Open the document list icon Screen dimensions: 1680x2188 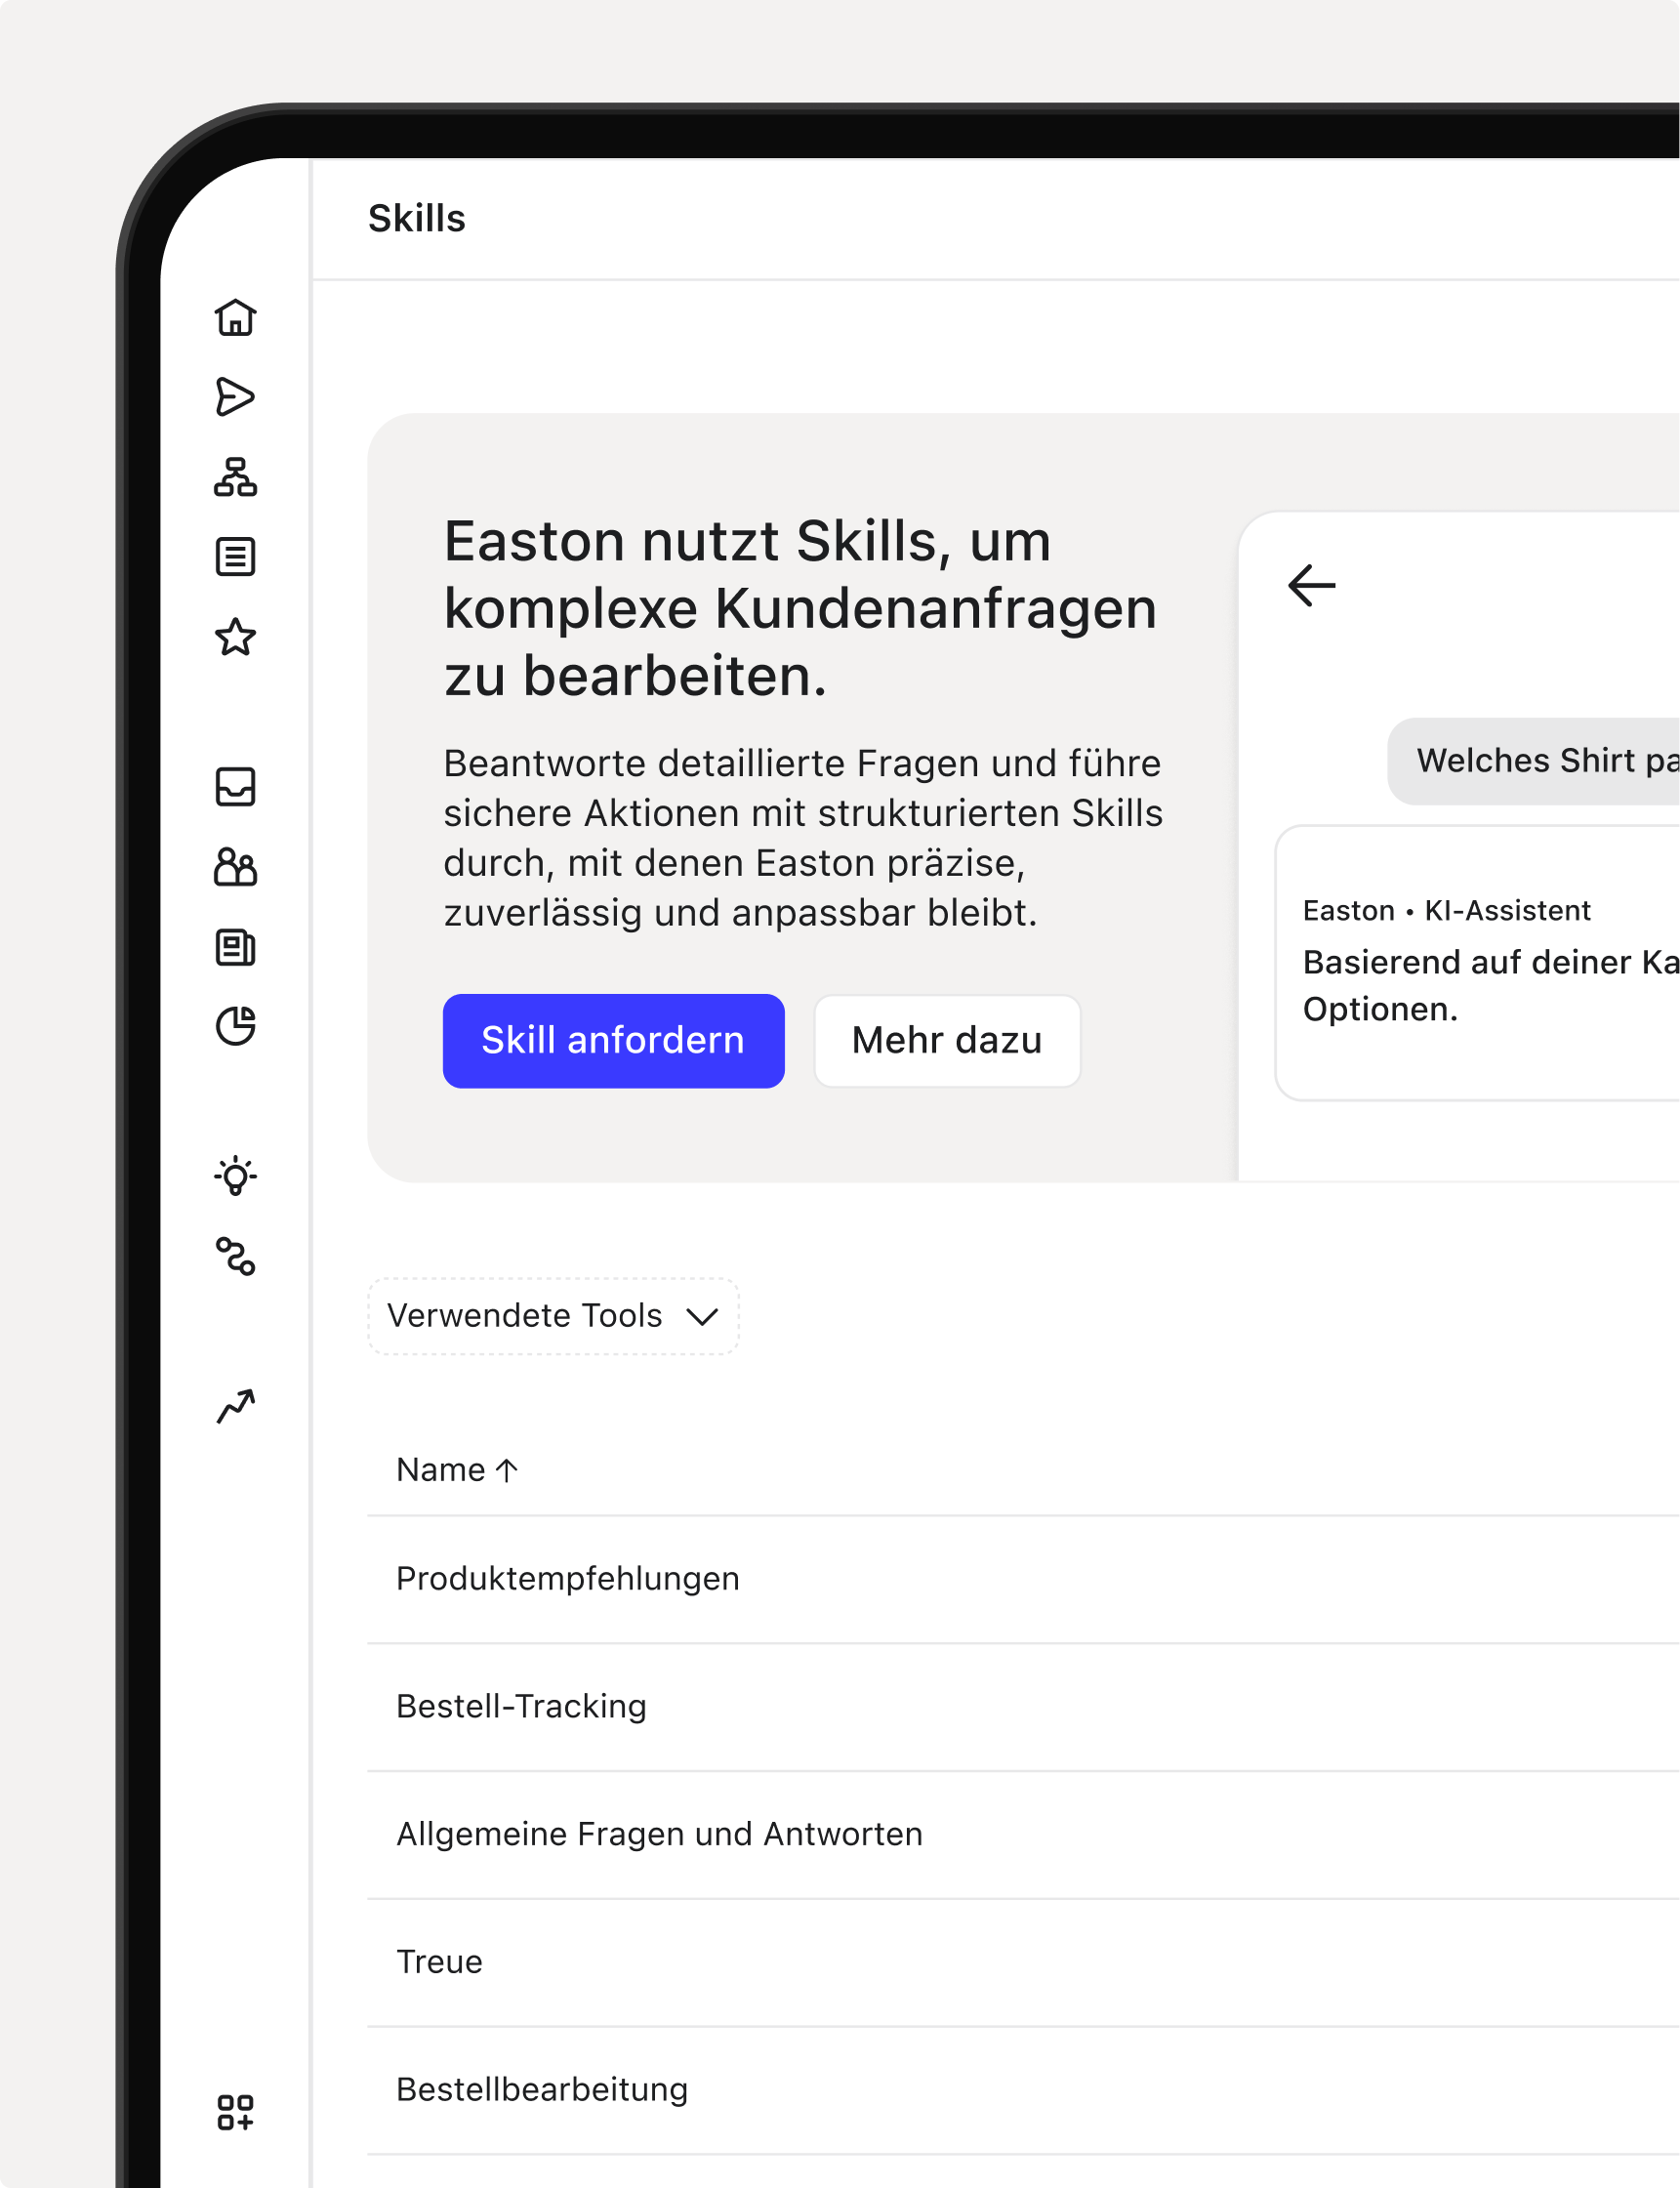pos(235,557)
